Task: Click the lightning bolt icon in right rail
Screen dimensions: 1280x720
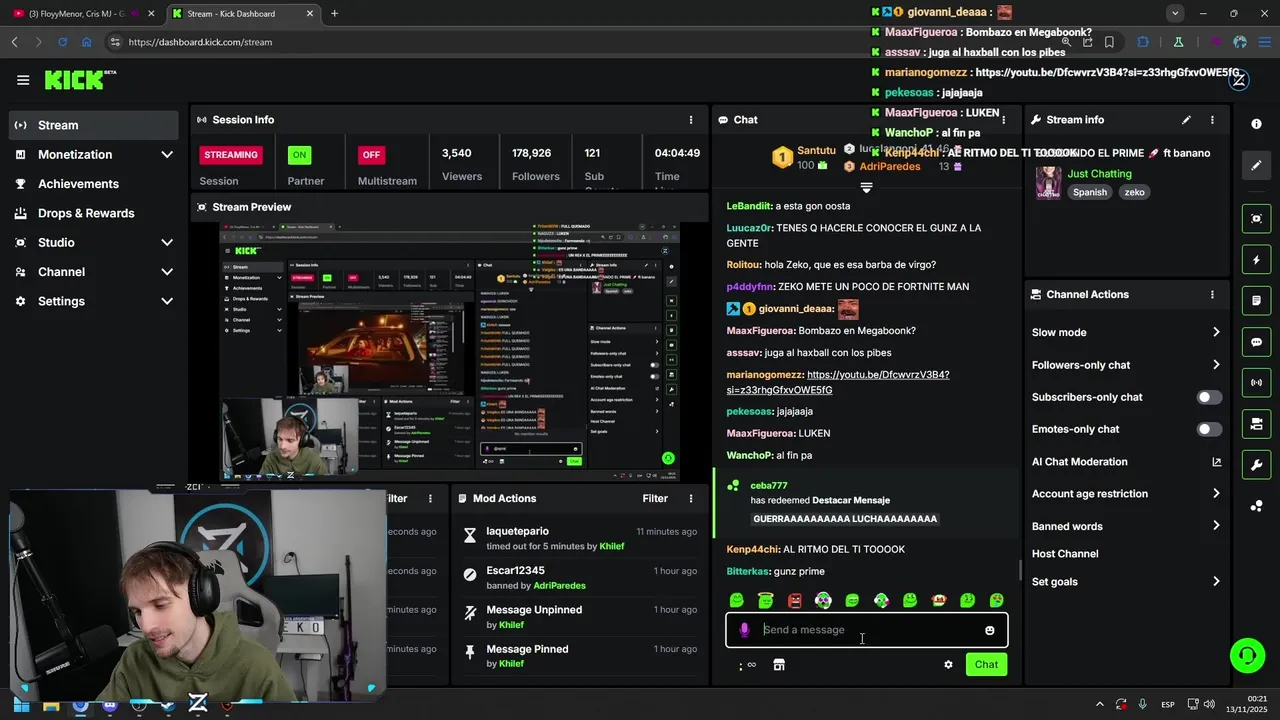Action: tap(1256, 260)
